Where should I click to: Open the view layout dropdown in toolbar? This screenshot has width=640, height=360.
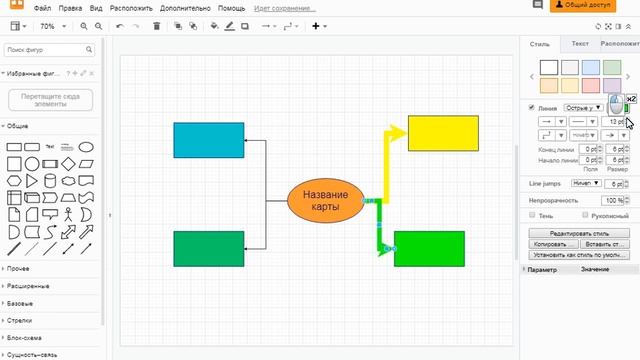click(x=18, y=26)
